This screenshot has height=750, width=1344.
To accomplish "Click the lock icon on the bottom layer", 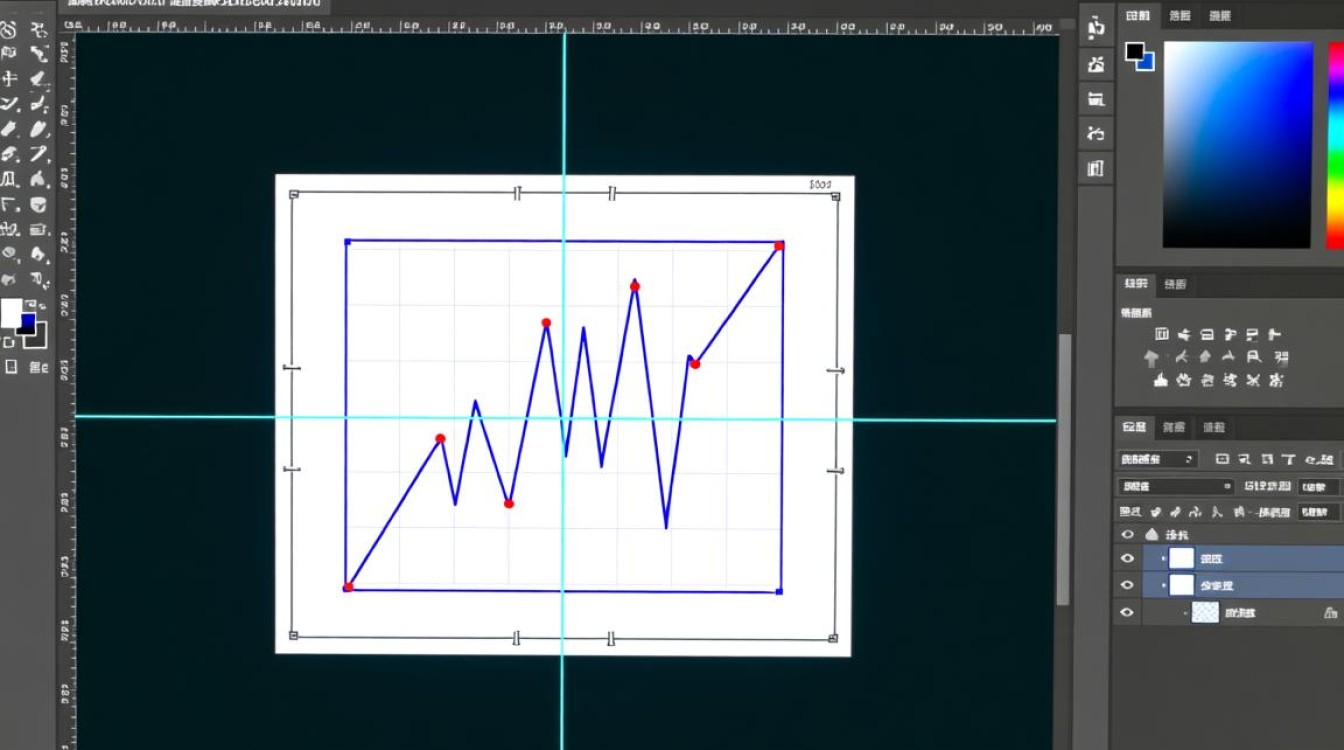I will point(1330,613).
